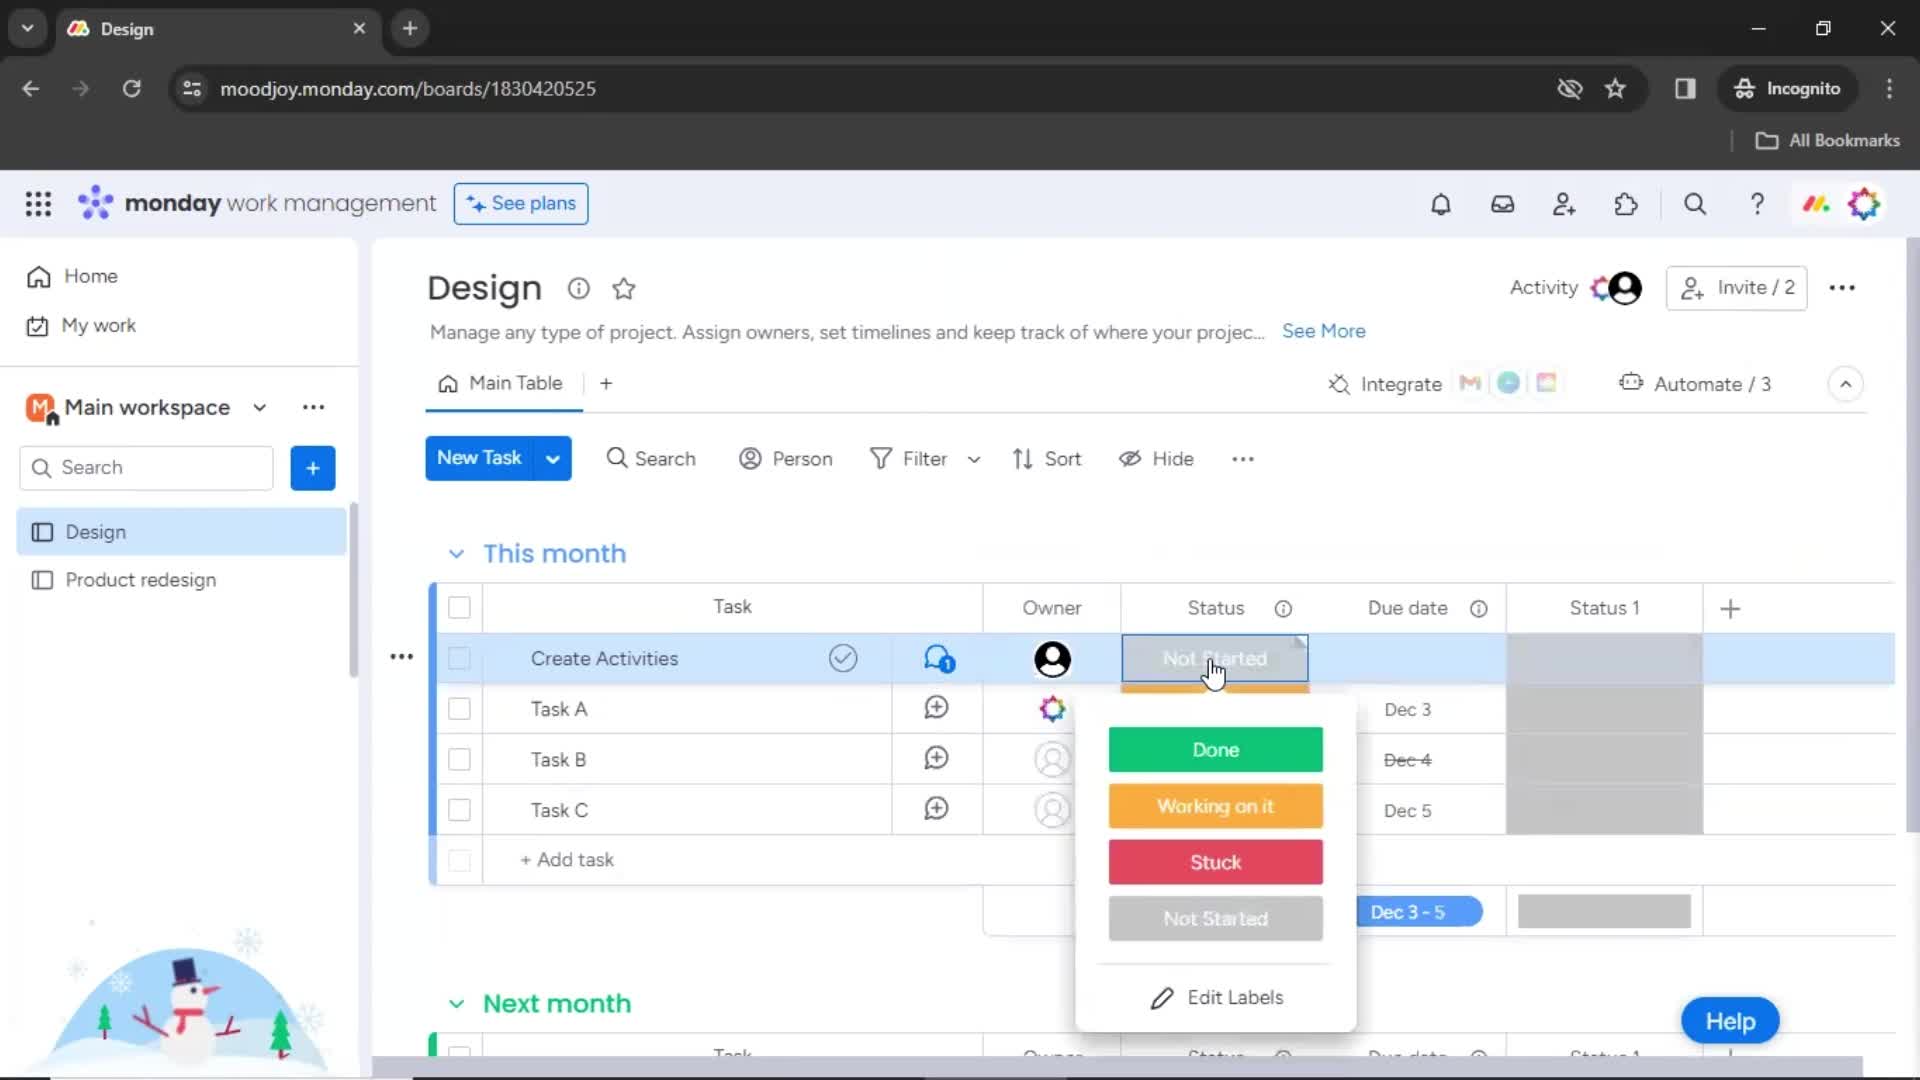This screenshot has width=1920, height=1080.
Task: Click the See More project description link
Action: [1324, 331]
